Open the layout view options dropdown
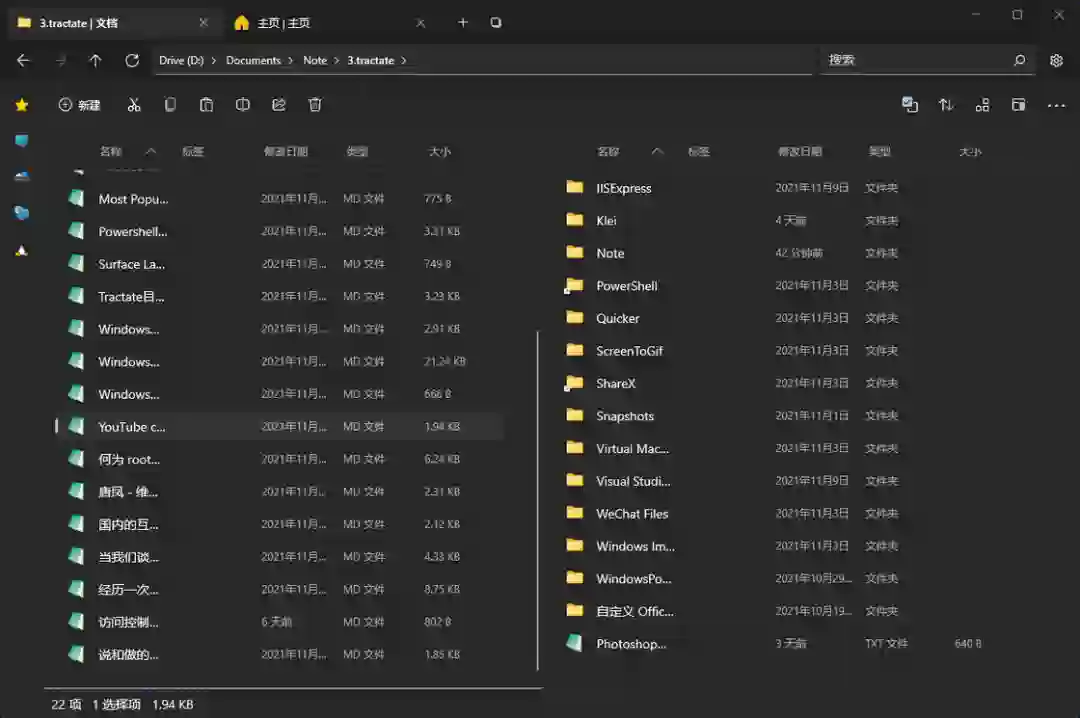Screen dimensions: 1080x718 982,105
